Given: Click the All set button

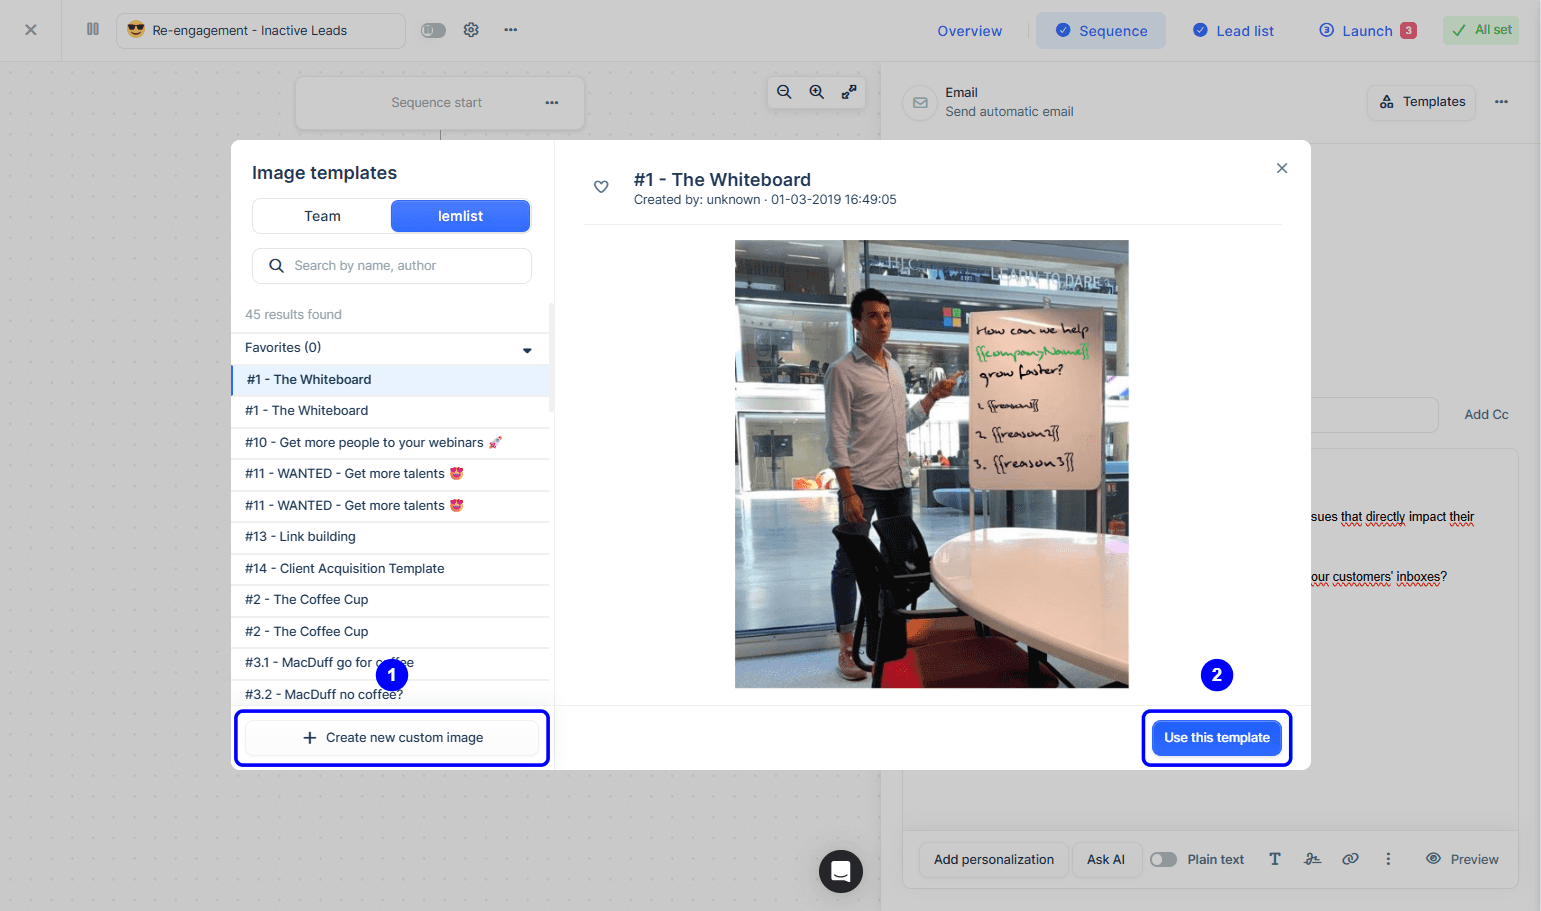Looking at the screenshot, I should click(x=1481, y=30).
